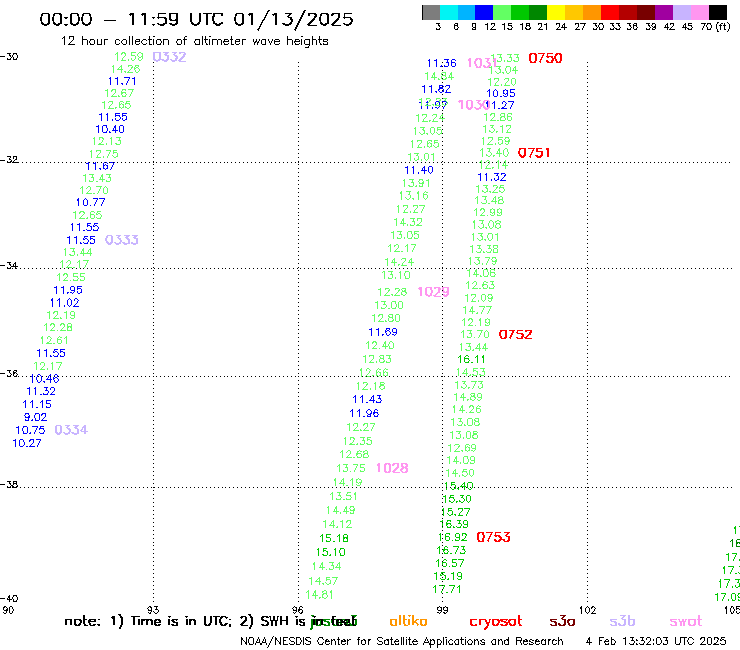The width and height of the screenshot is (740, 650).
Task: Click the wave height value 11.40
Action: pos(419,170)
